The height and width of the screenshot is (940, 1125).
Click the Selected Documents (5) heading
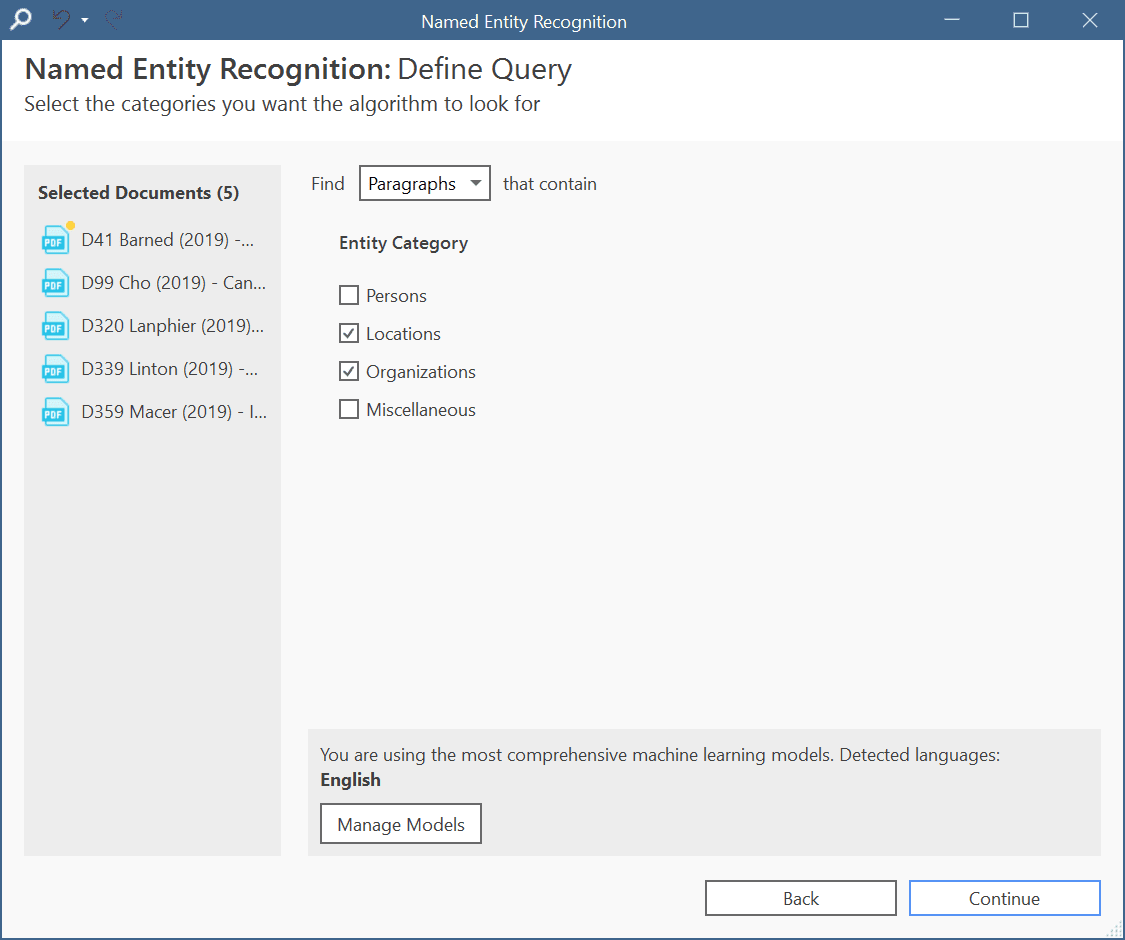pyautogui.click(x=138, y=193)
